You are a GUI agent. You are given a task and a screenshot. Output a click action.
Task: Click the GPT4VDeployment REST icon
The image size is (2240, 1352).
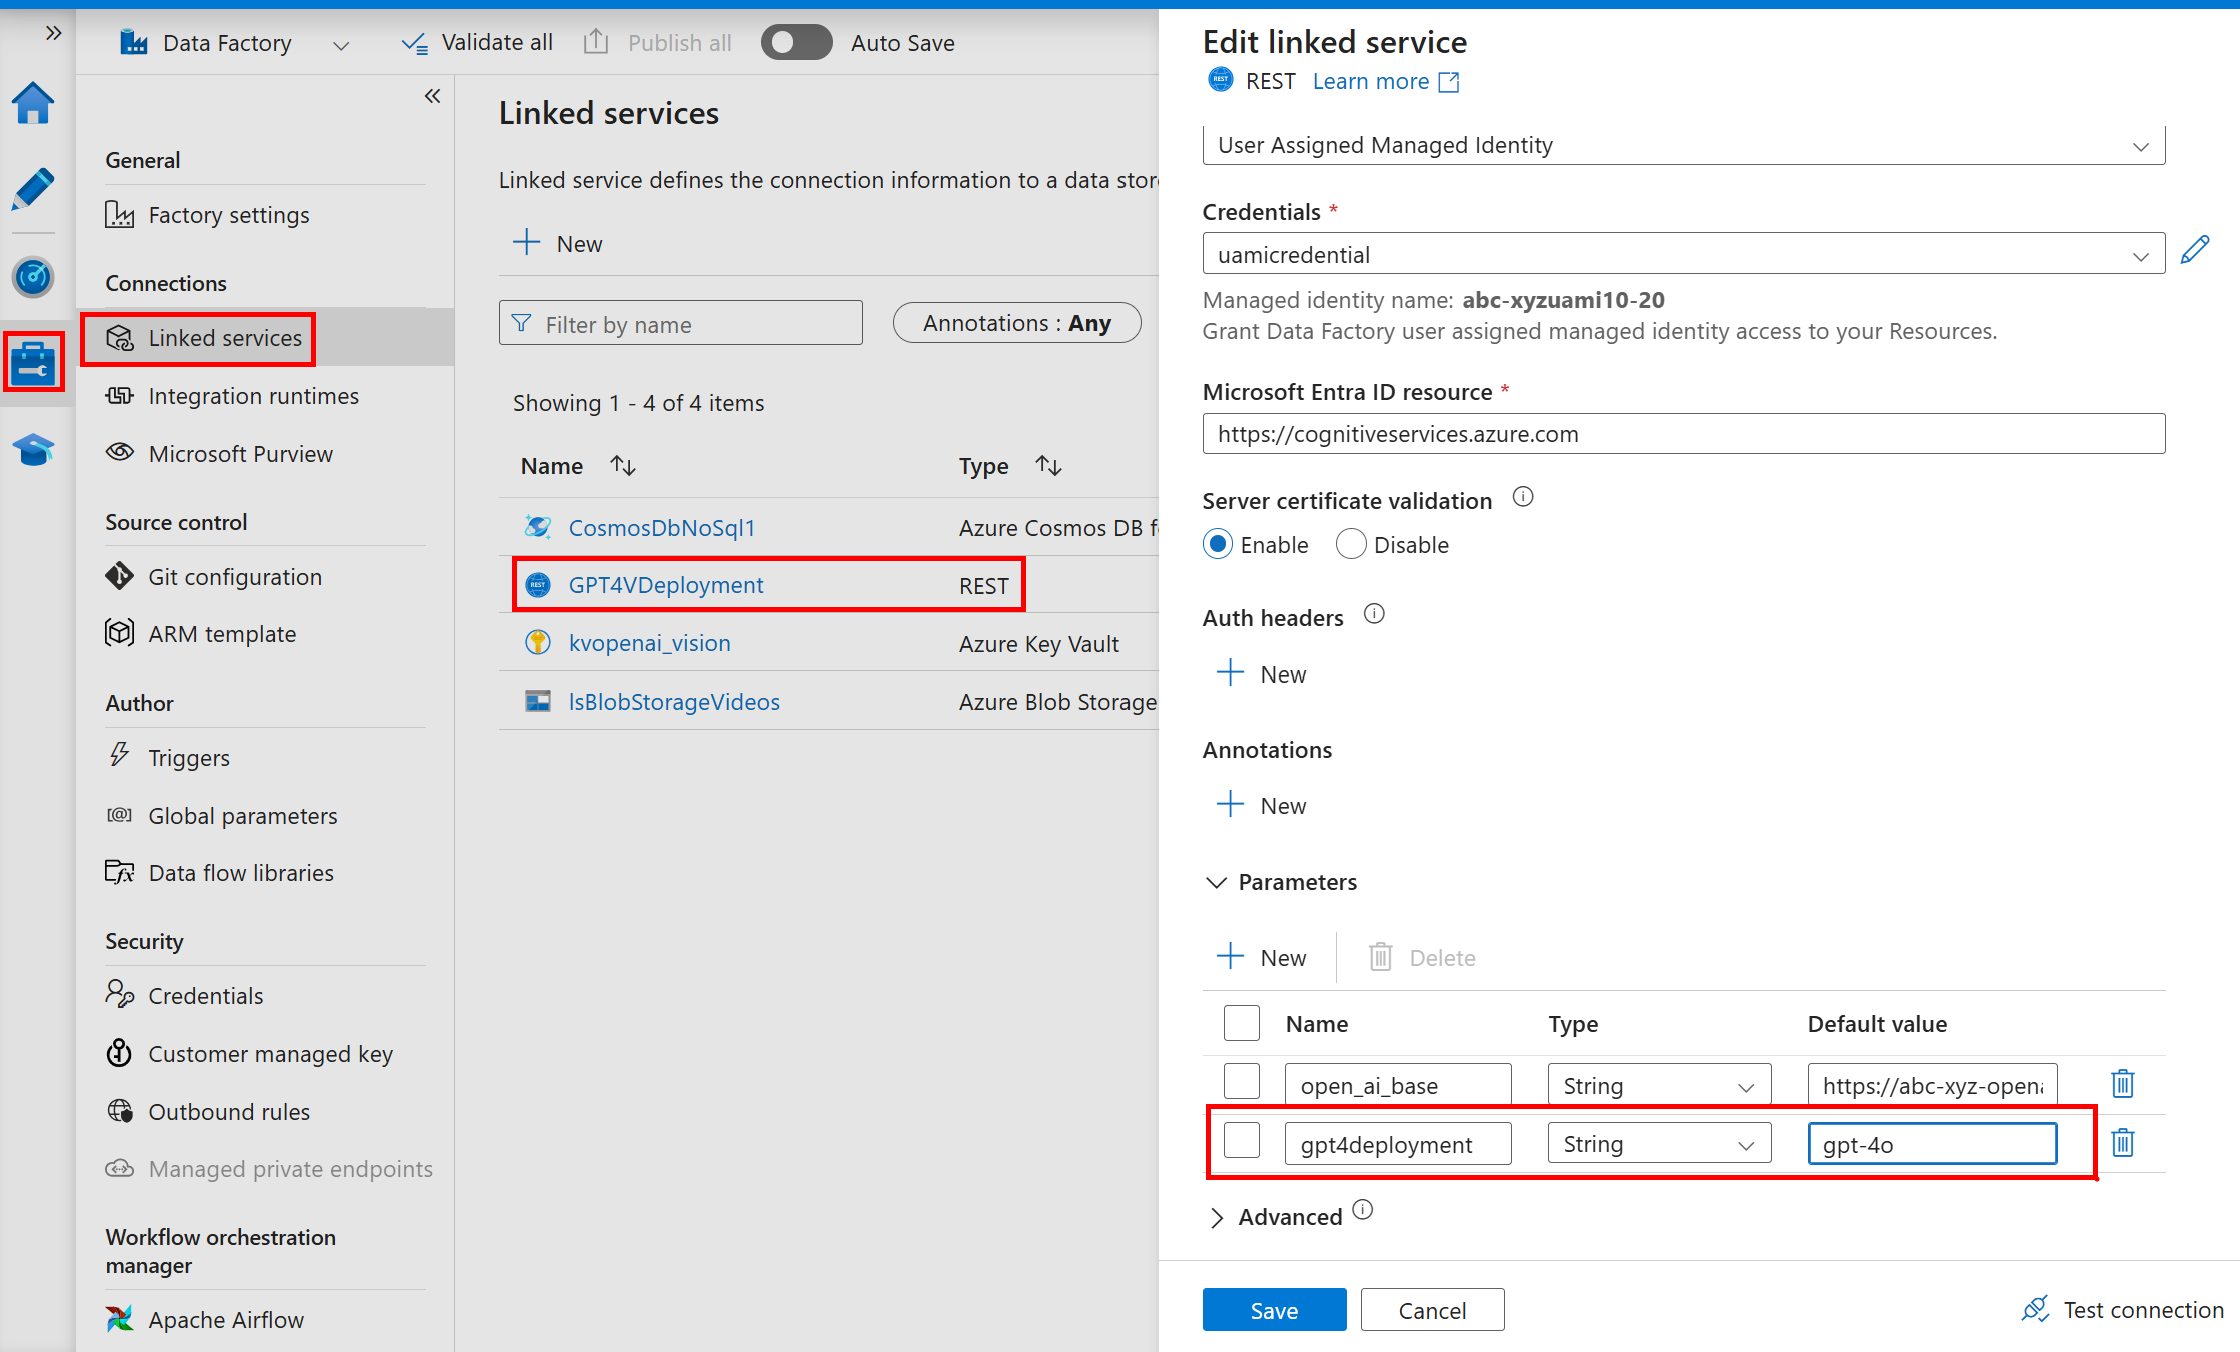coord(538,585)
